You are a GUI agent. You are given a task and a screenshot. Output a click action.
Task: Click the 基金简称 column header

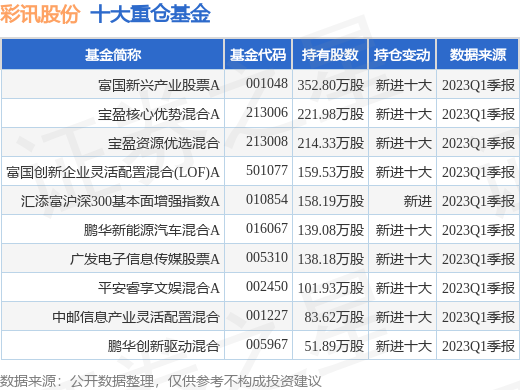pos(113,55)
